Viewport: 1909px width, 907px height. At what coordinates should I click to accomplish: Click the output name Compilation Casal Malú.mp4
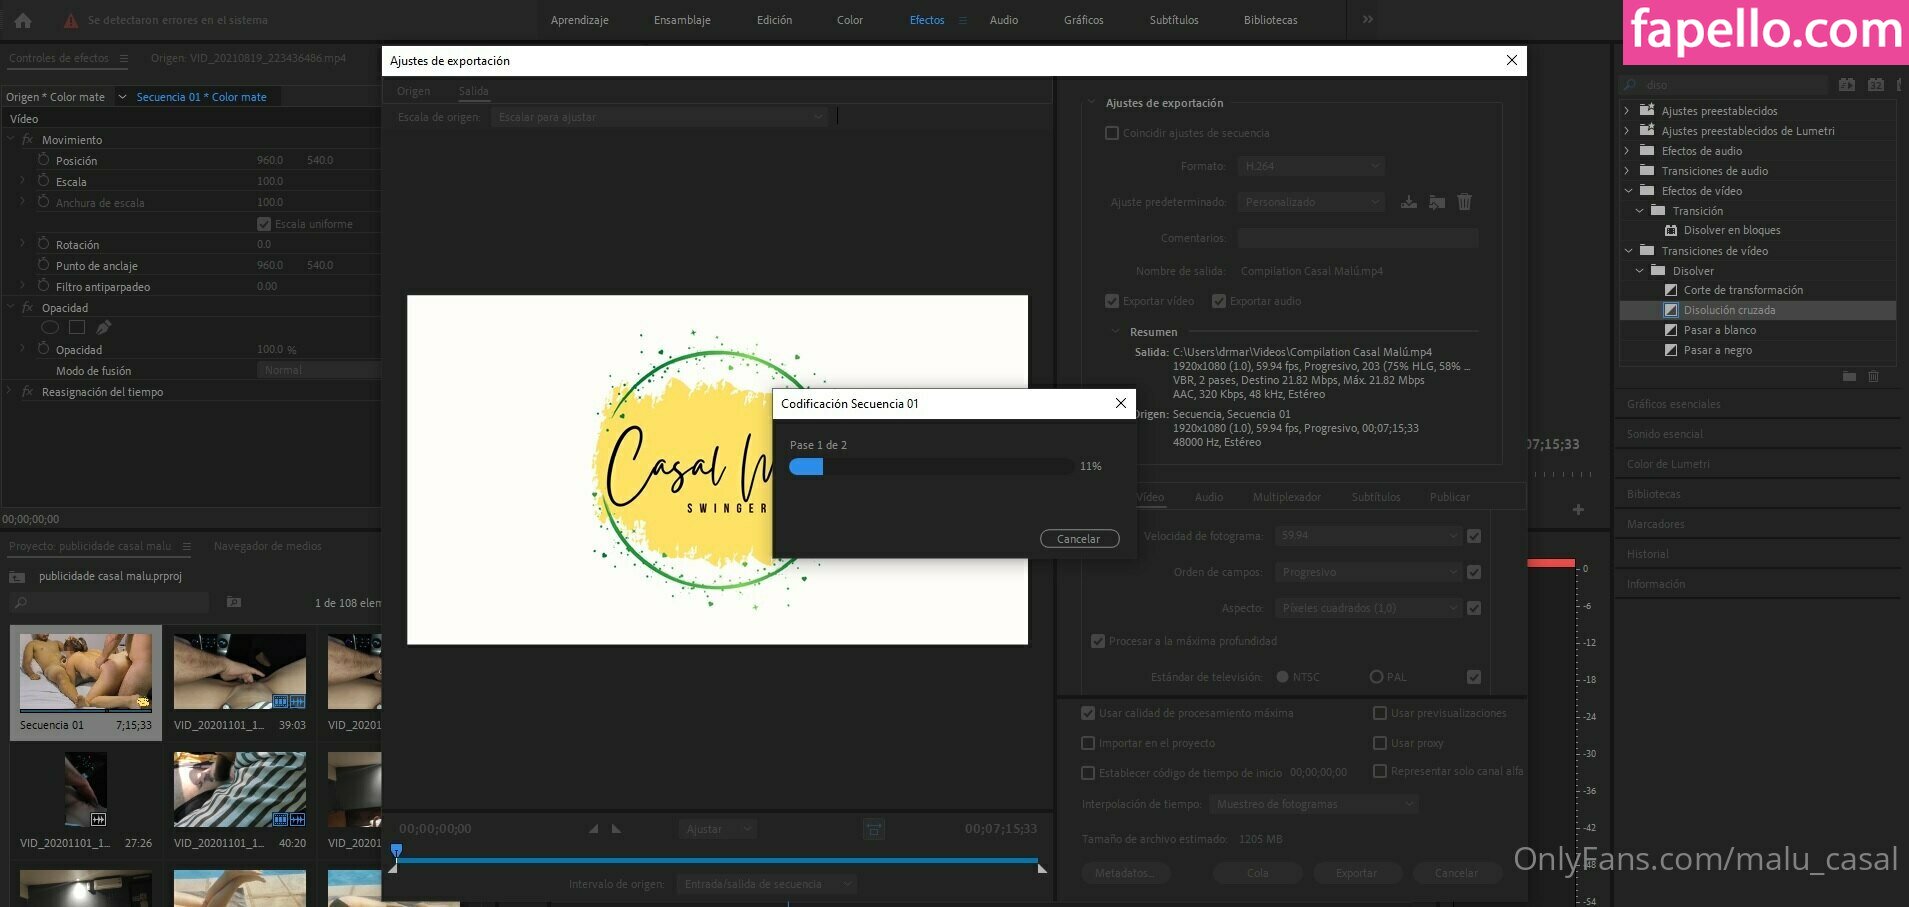coord(1311,271)
